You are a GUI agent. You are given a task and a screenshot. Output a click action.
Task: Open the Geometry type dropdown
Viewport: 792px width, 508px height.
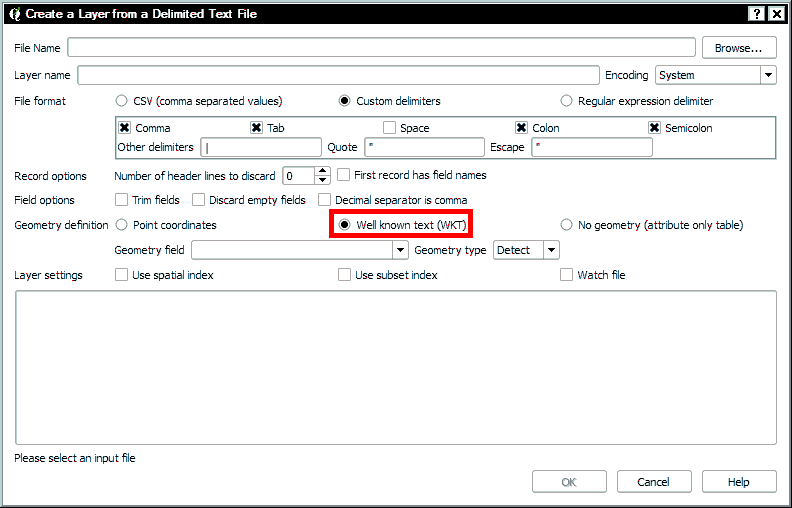550,250
